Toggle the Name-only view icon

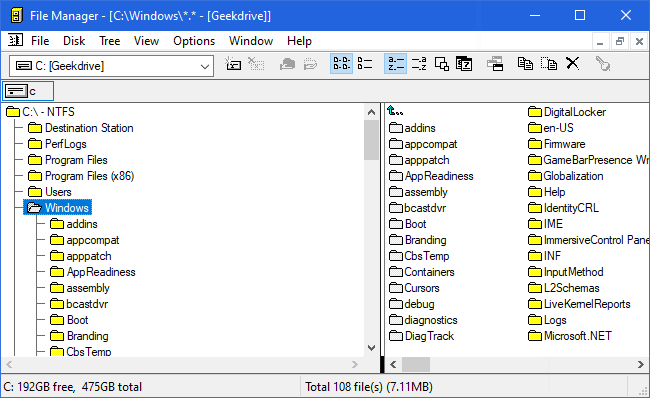342,64
